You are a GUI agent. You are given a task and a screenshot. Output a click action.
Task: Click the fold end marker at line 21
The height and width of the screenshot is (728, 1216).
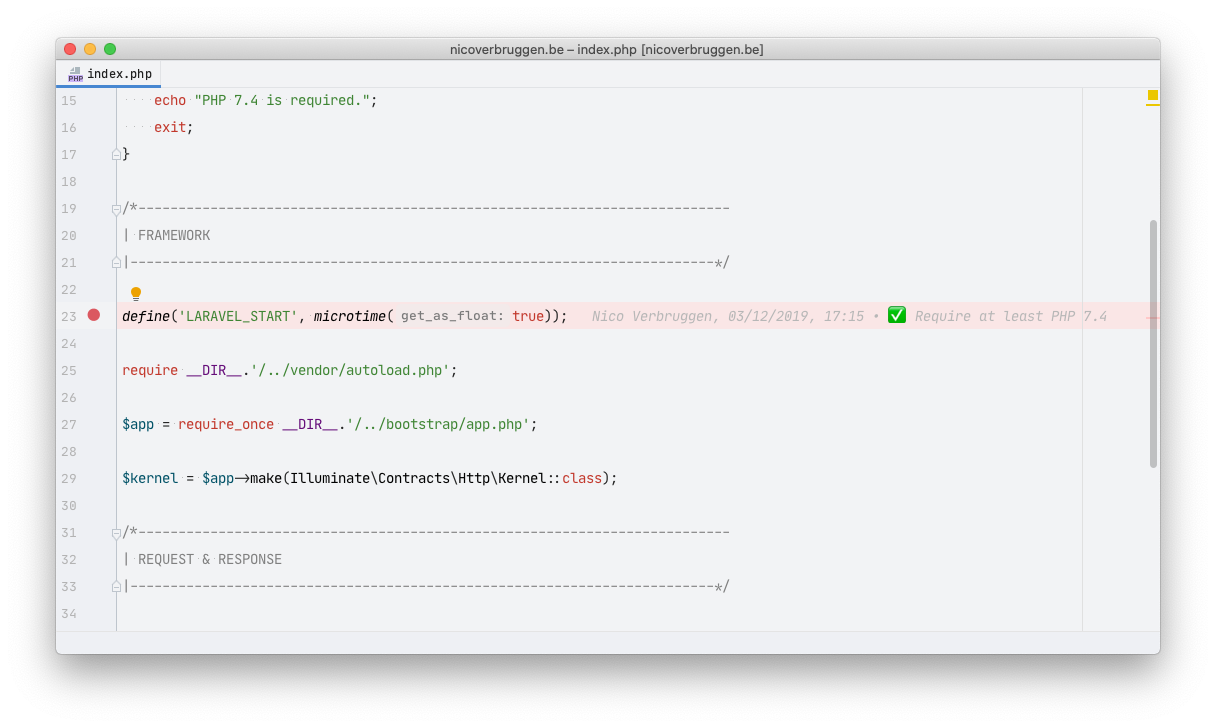[x=116, y=263]
